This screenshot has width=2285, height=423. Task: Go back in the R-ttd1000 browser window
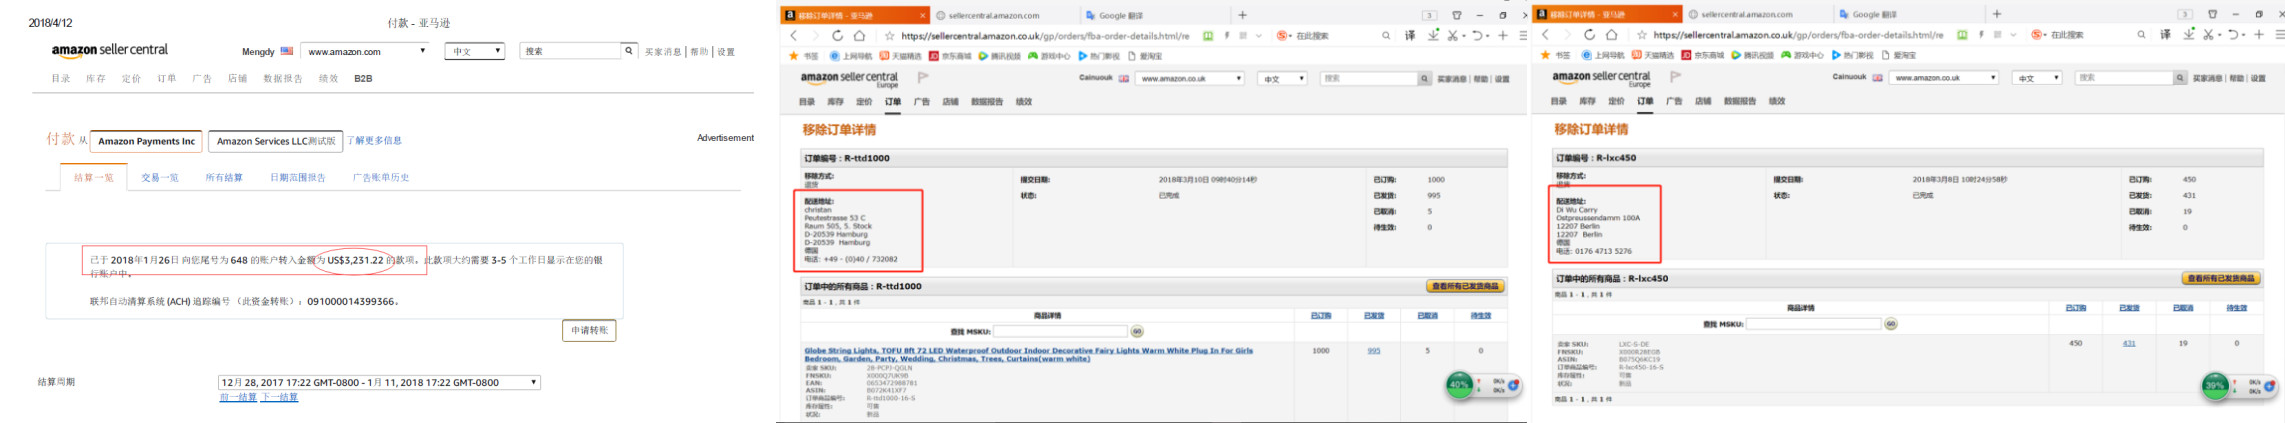click(794, 35)
